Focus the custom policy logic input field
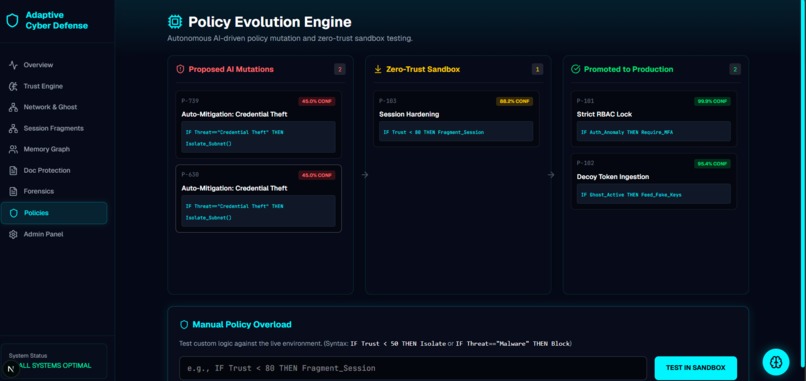The width and height of the screenshot is (806, 381). click(413, 368)
